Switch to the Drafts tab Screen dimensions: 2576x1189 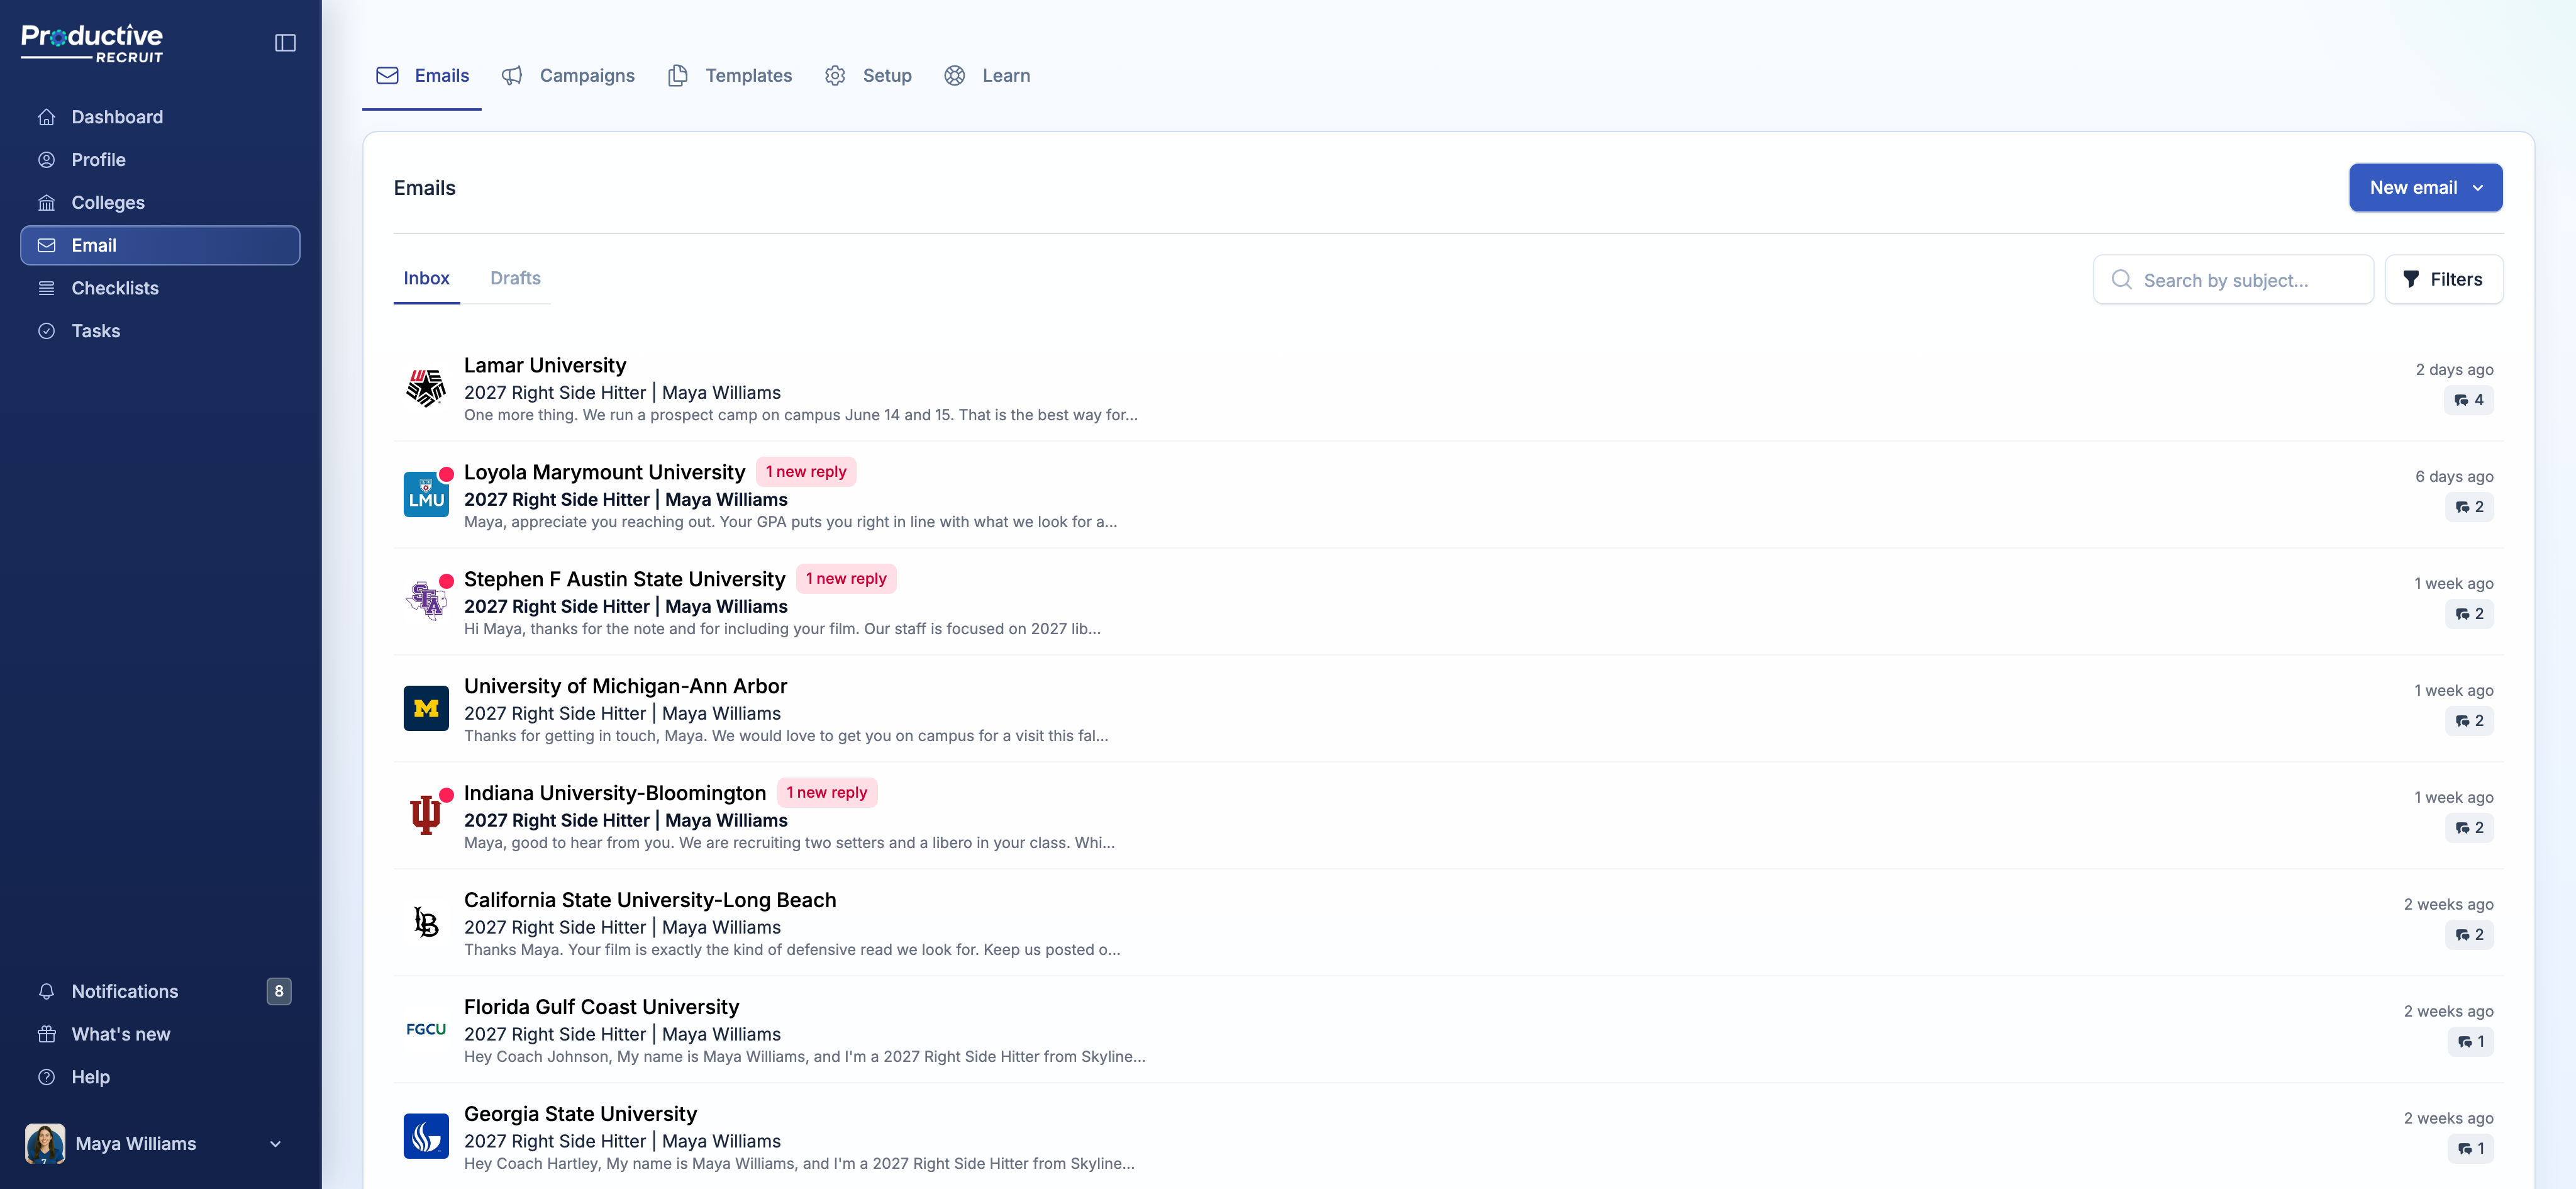click(515, 279)
